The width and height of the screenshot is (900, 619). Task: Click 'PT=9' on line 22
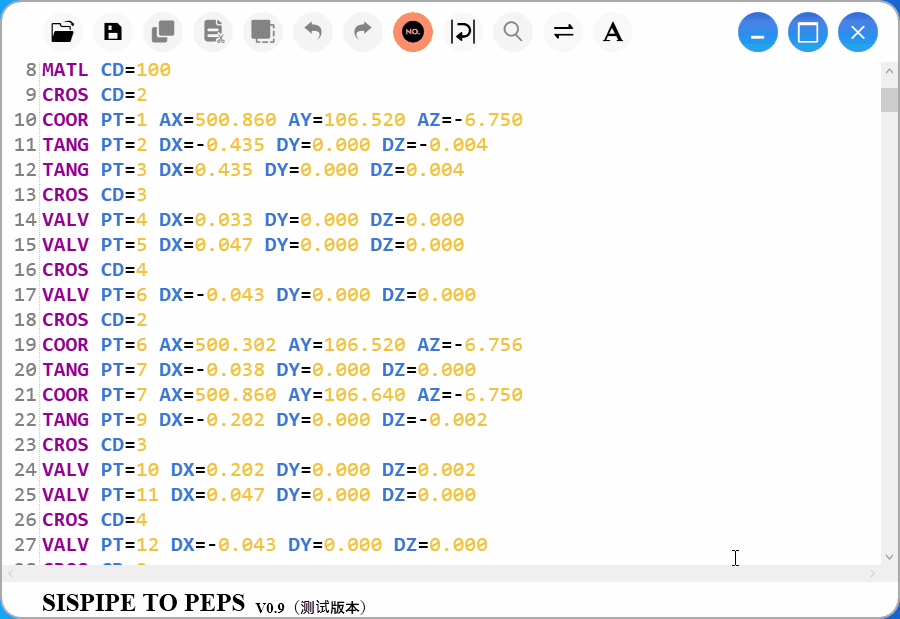coord(124,420)
